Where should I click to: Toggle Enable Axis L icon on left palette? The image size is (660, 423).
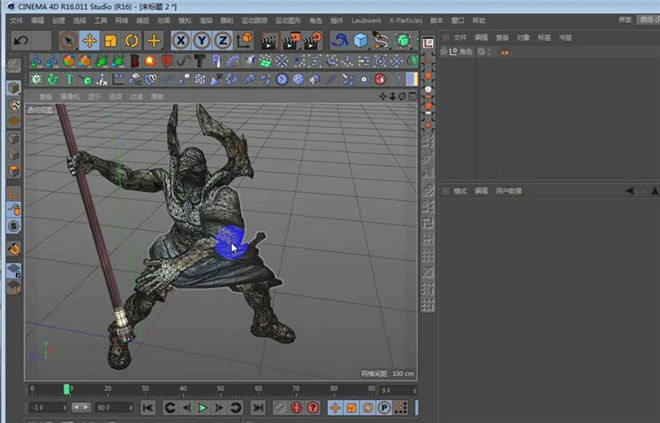coord(13,193)
